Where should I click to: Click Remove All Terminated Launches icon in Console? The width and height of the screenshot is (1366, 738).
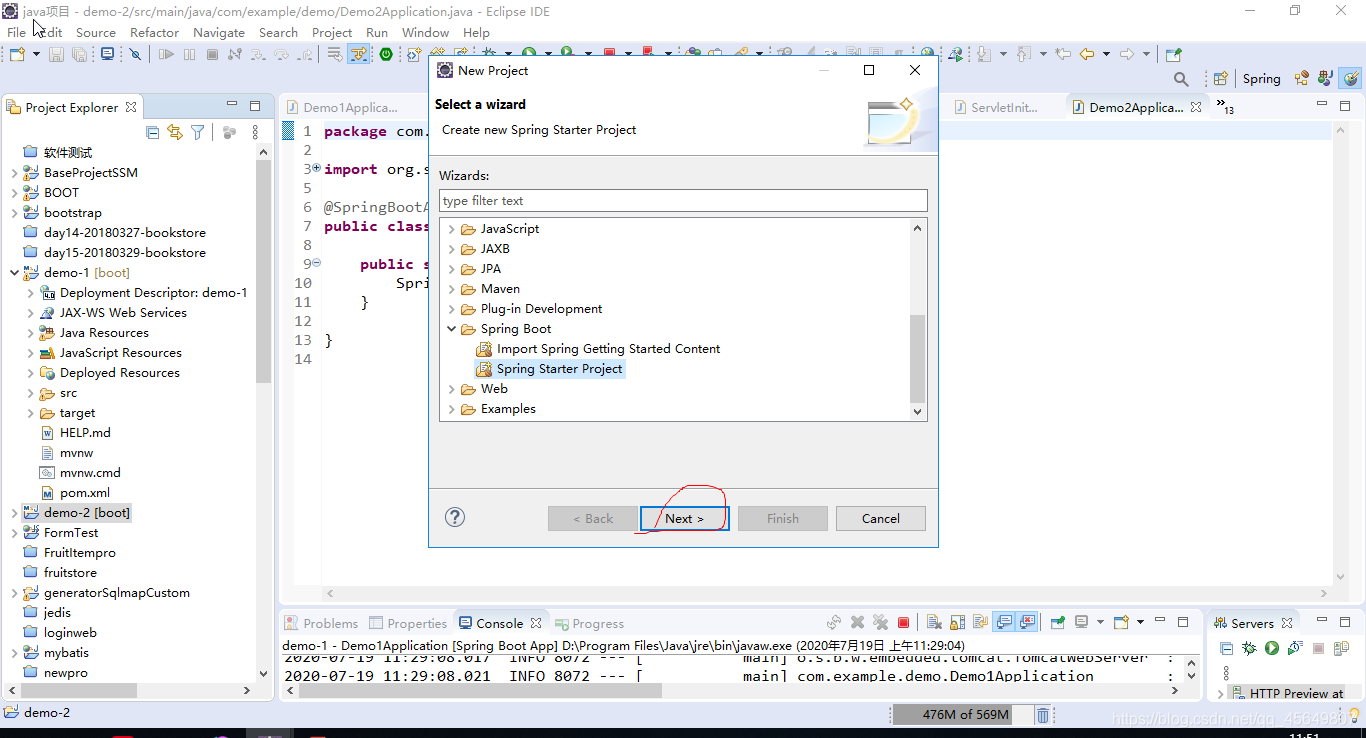click(x=881, y=623)
